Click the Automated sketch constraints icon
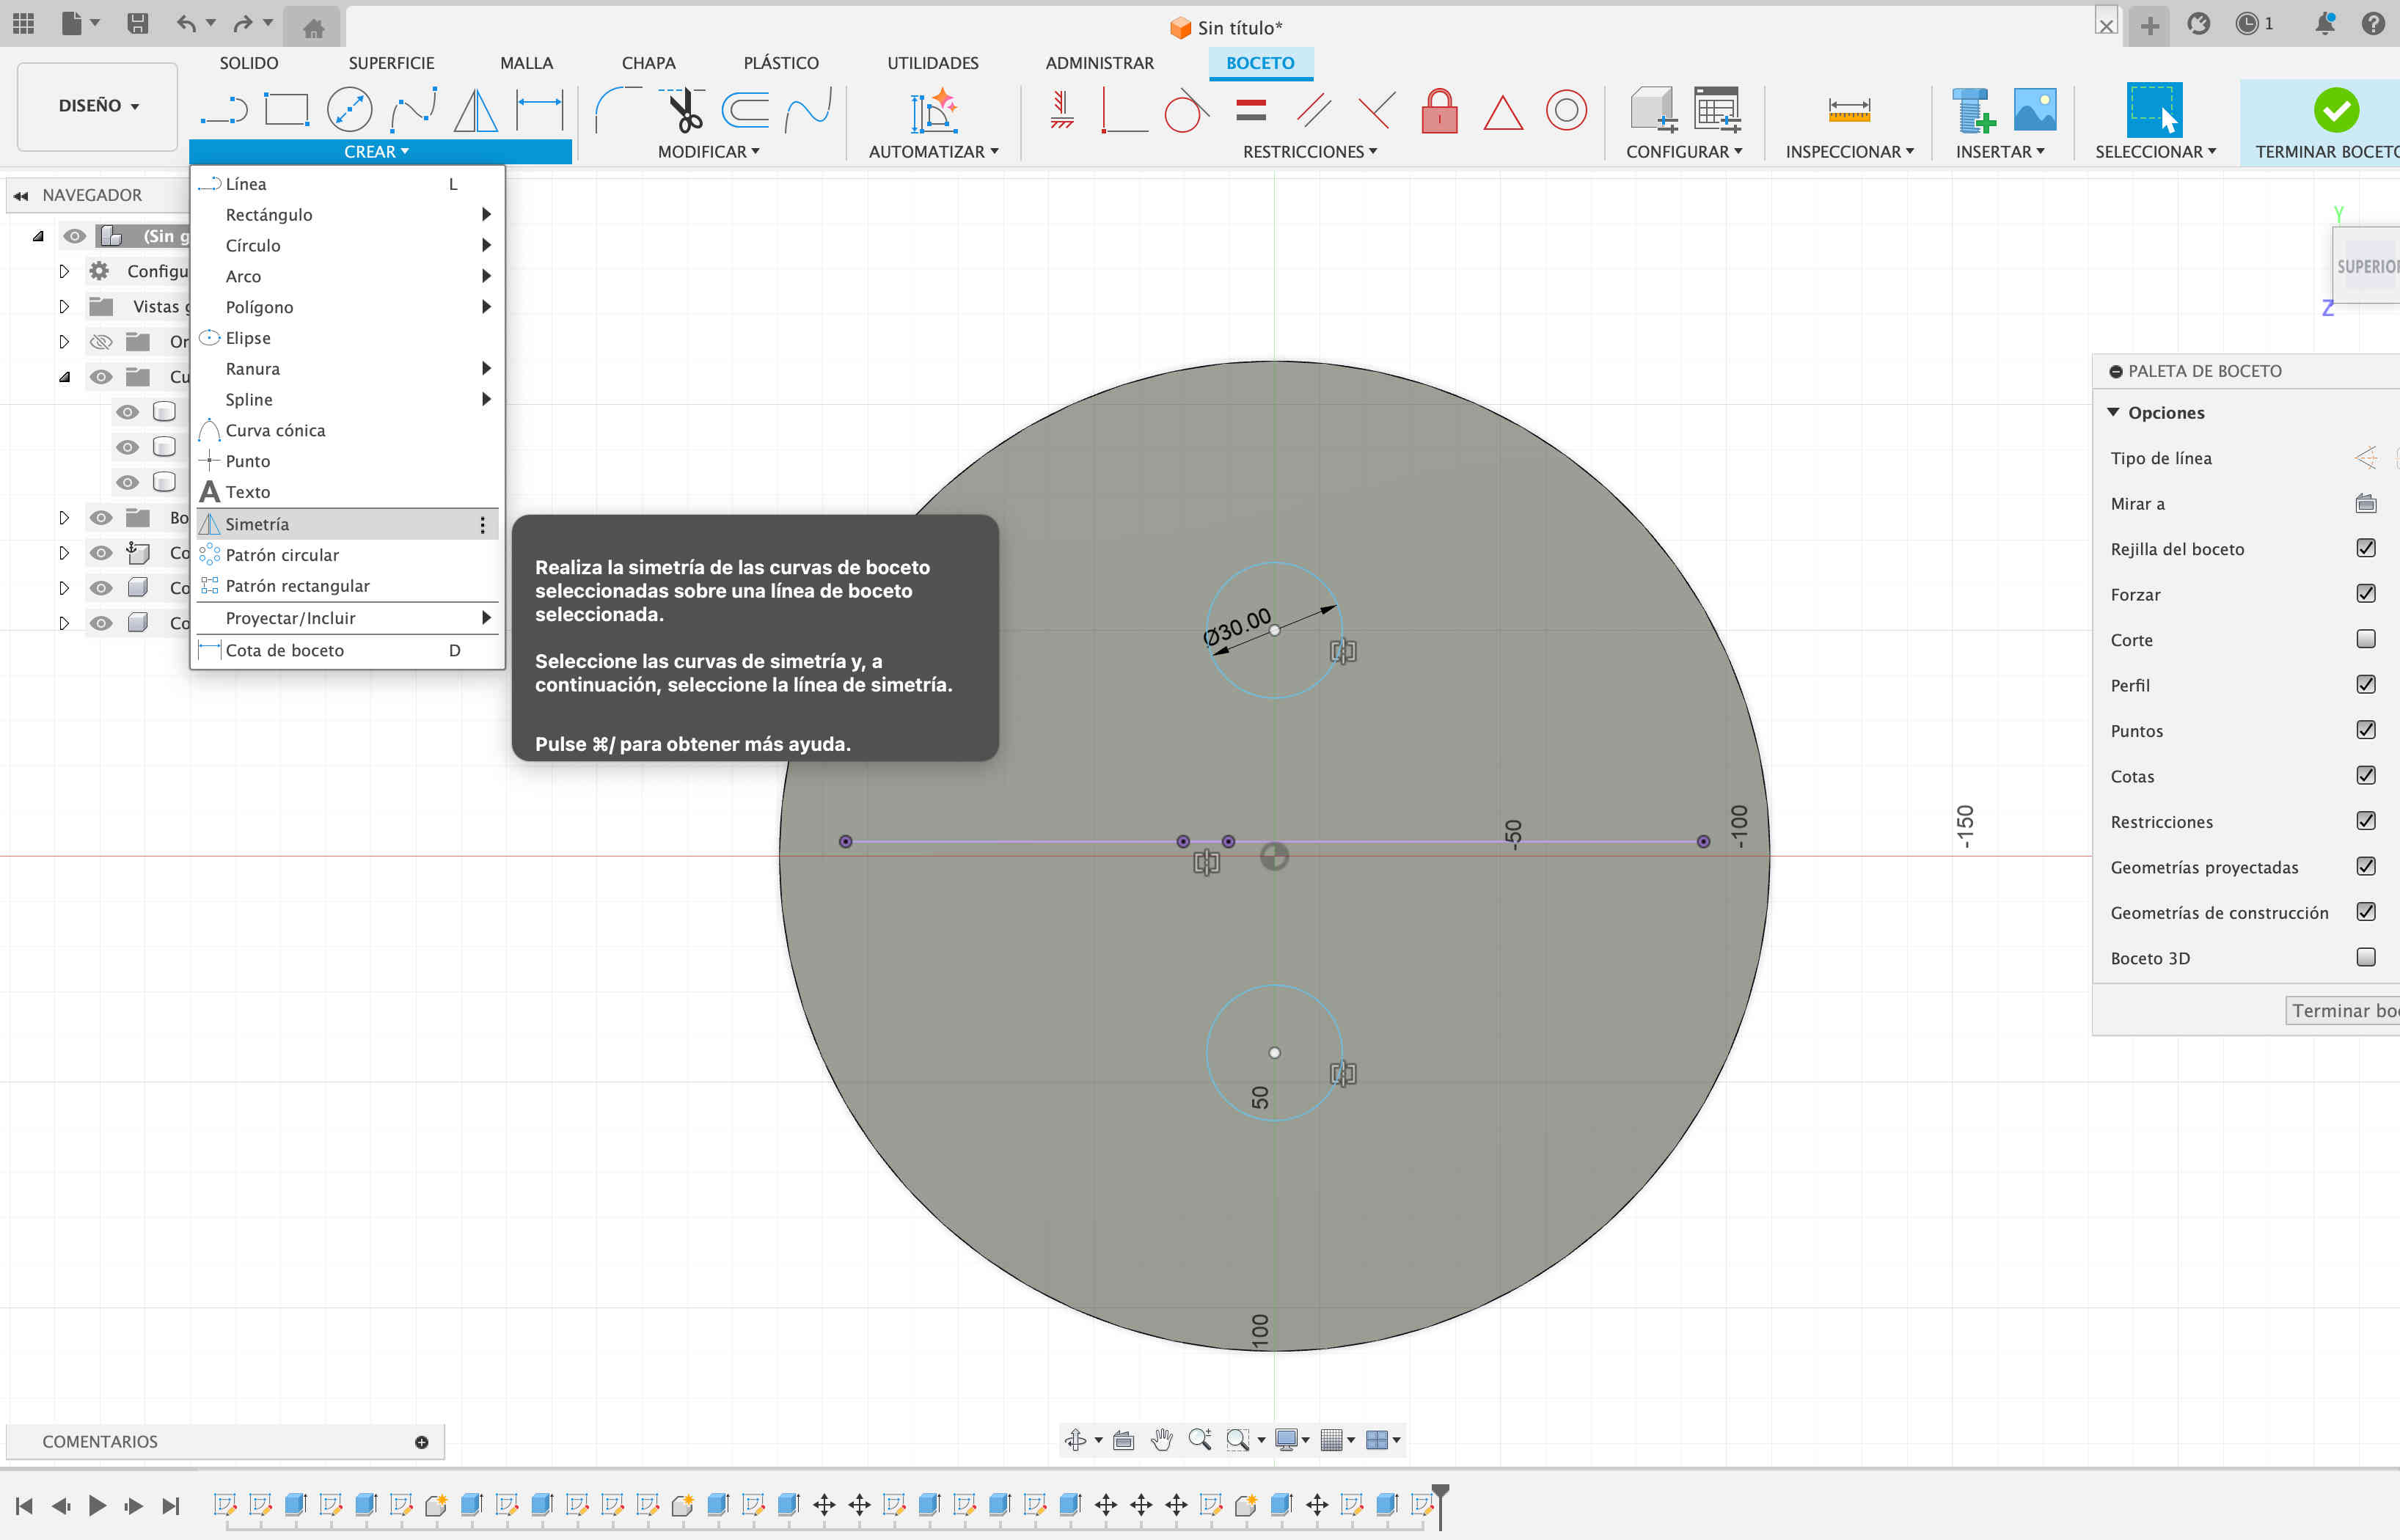Viewport: 2400px width, 1540px height. point(933,110)
